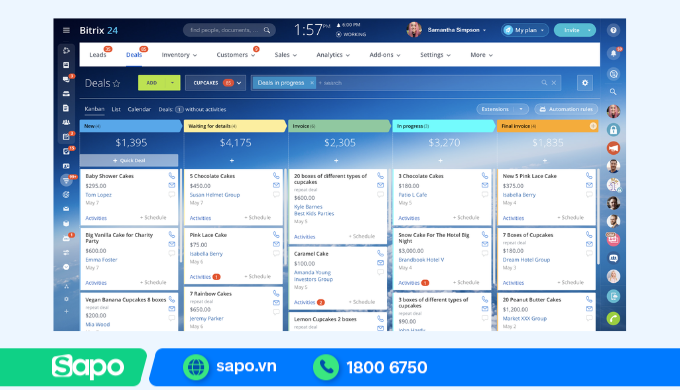Open the red megaphone icon in right sidebar
The height and width of the screenshot is (390, 680).
tap(613, 148)
